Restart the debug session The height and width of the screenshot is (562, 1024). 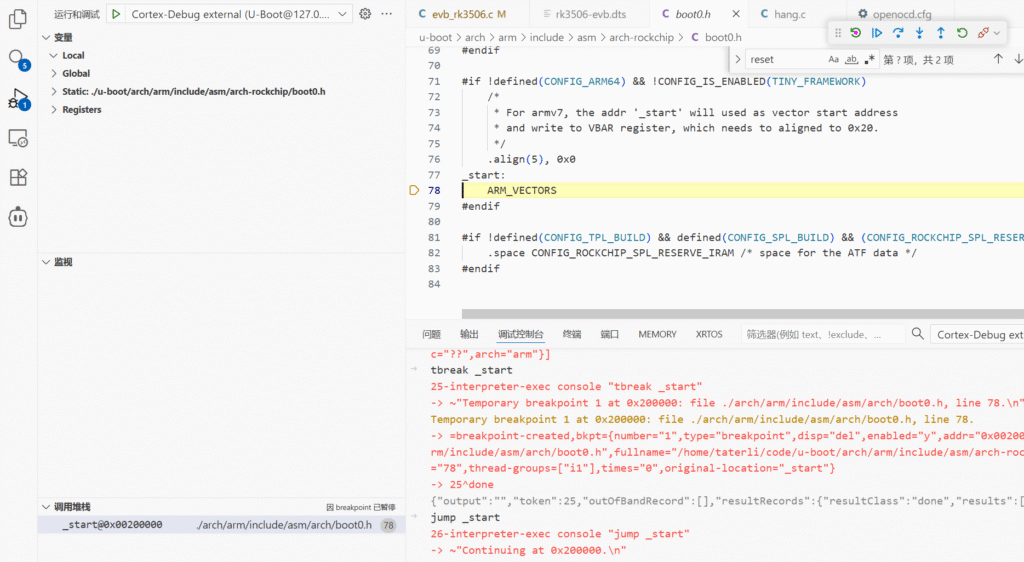[x=962, y=33]
